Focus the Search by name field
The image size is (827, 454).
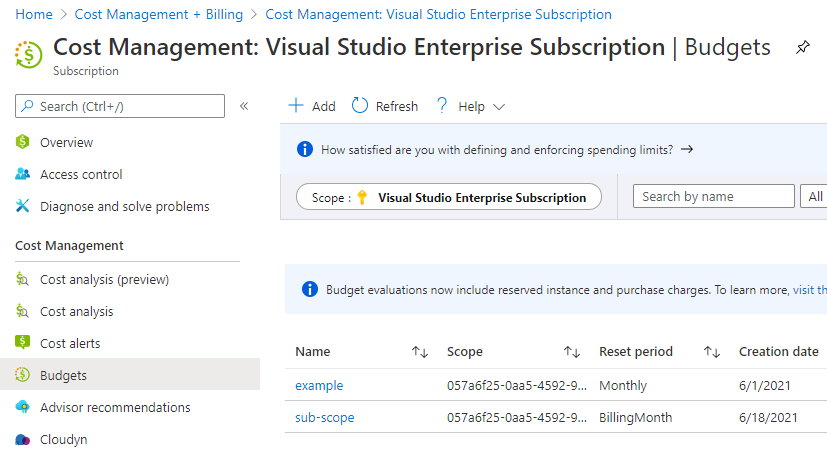(x=714, y=196)
